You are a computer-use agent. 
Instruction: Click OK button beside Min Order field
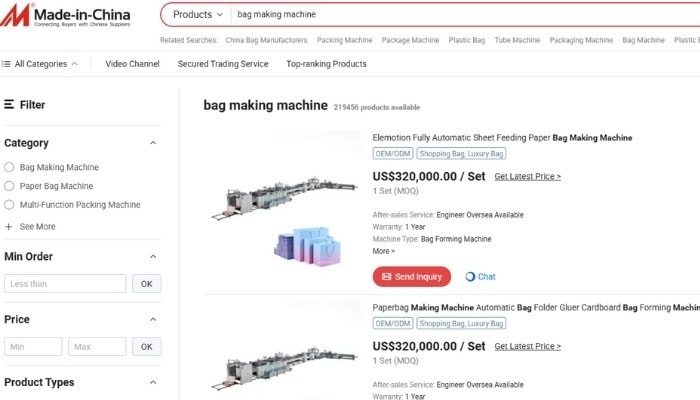[146, 284]
